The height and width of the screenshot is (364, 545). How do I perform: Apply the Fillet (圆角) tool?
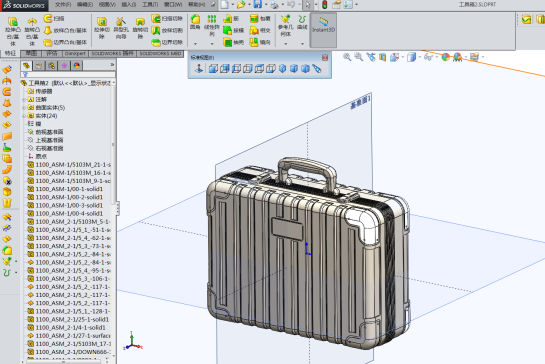pyautogui.click(x=195, y=22)
